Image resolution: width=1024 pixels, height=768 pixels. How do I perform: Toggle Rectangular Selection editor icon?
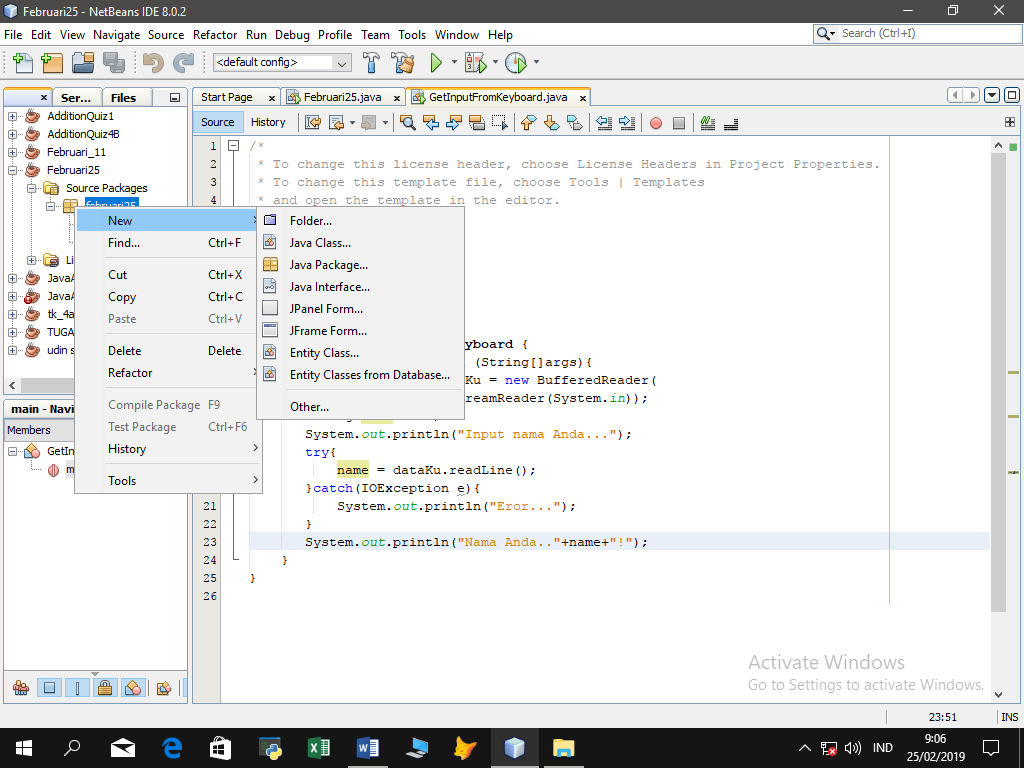click(500, 123)
